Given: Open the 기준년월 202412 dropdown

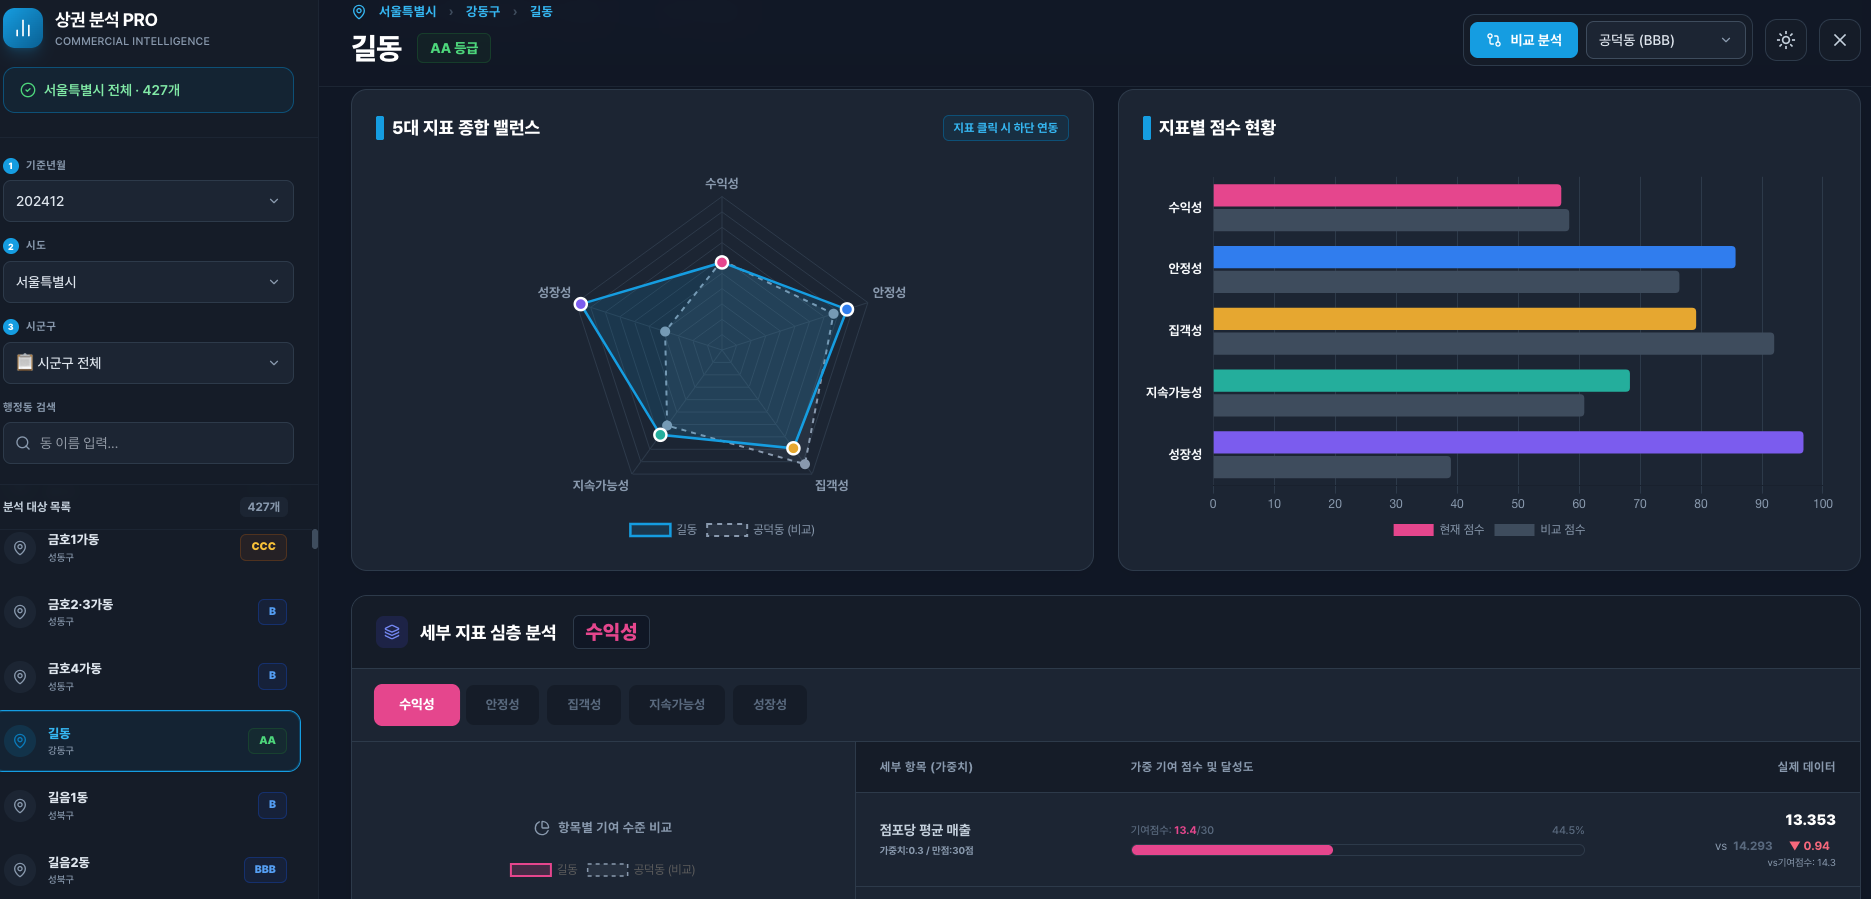Looking at the screenshot, I should coord(148,201).
